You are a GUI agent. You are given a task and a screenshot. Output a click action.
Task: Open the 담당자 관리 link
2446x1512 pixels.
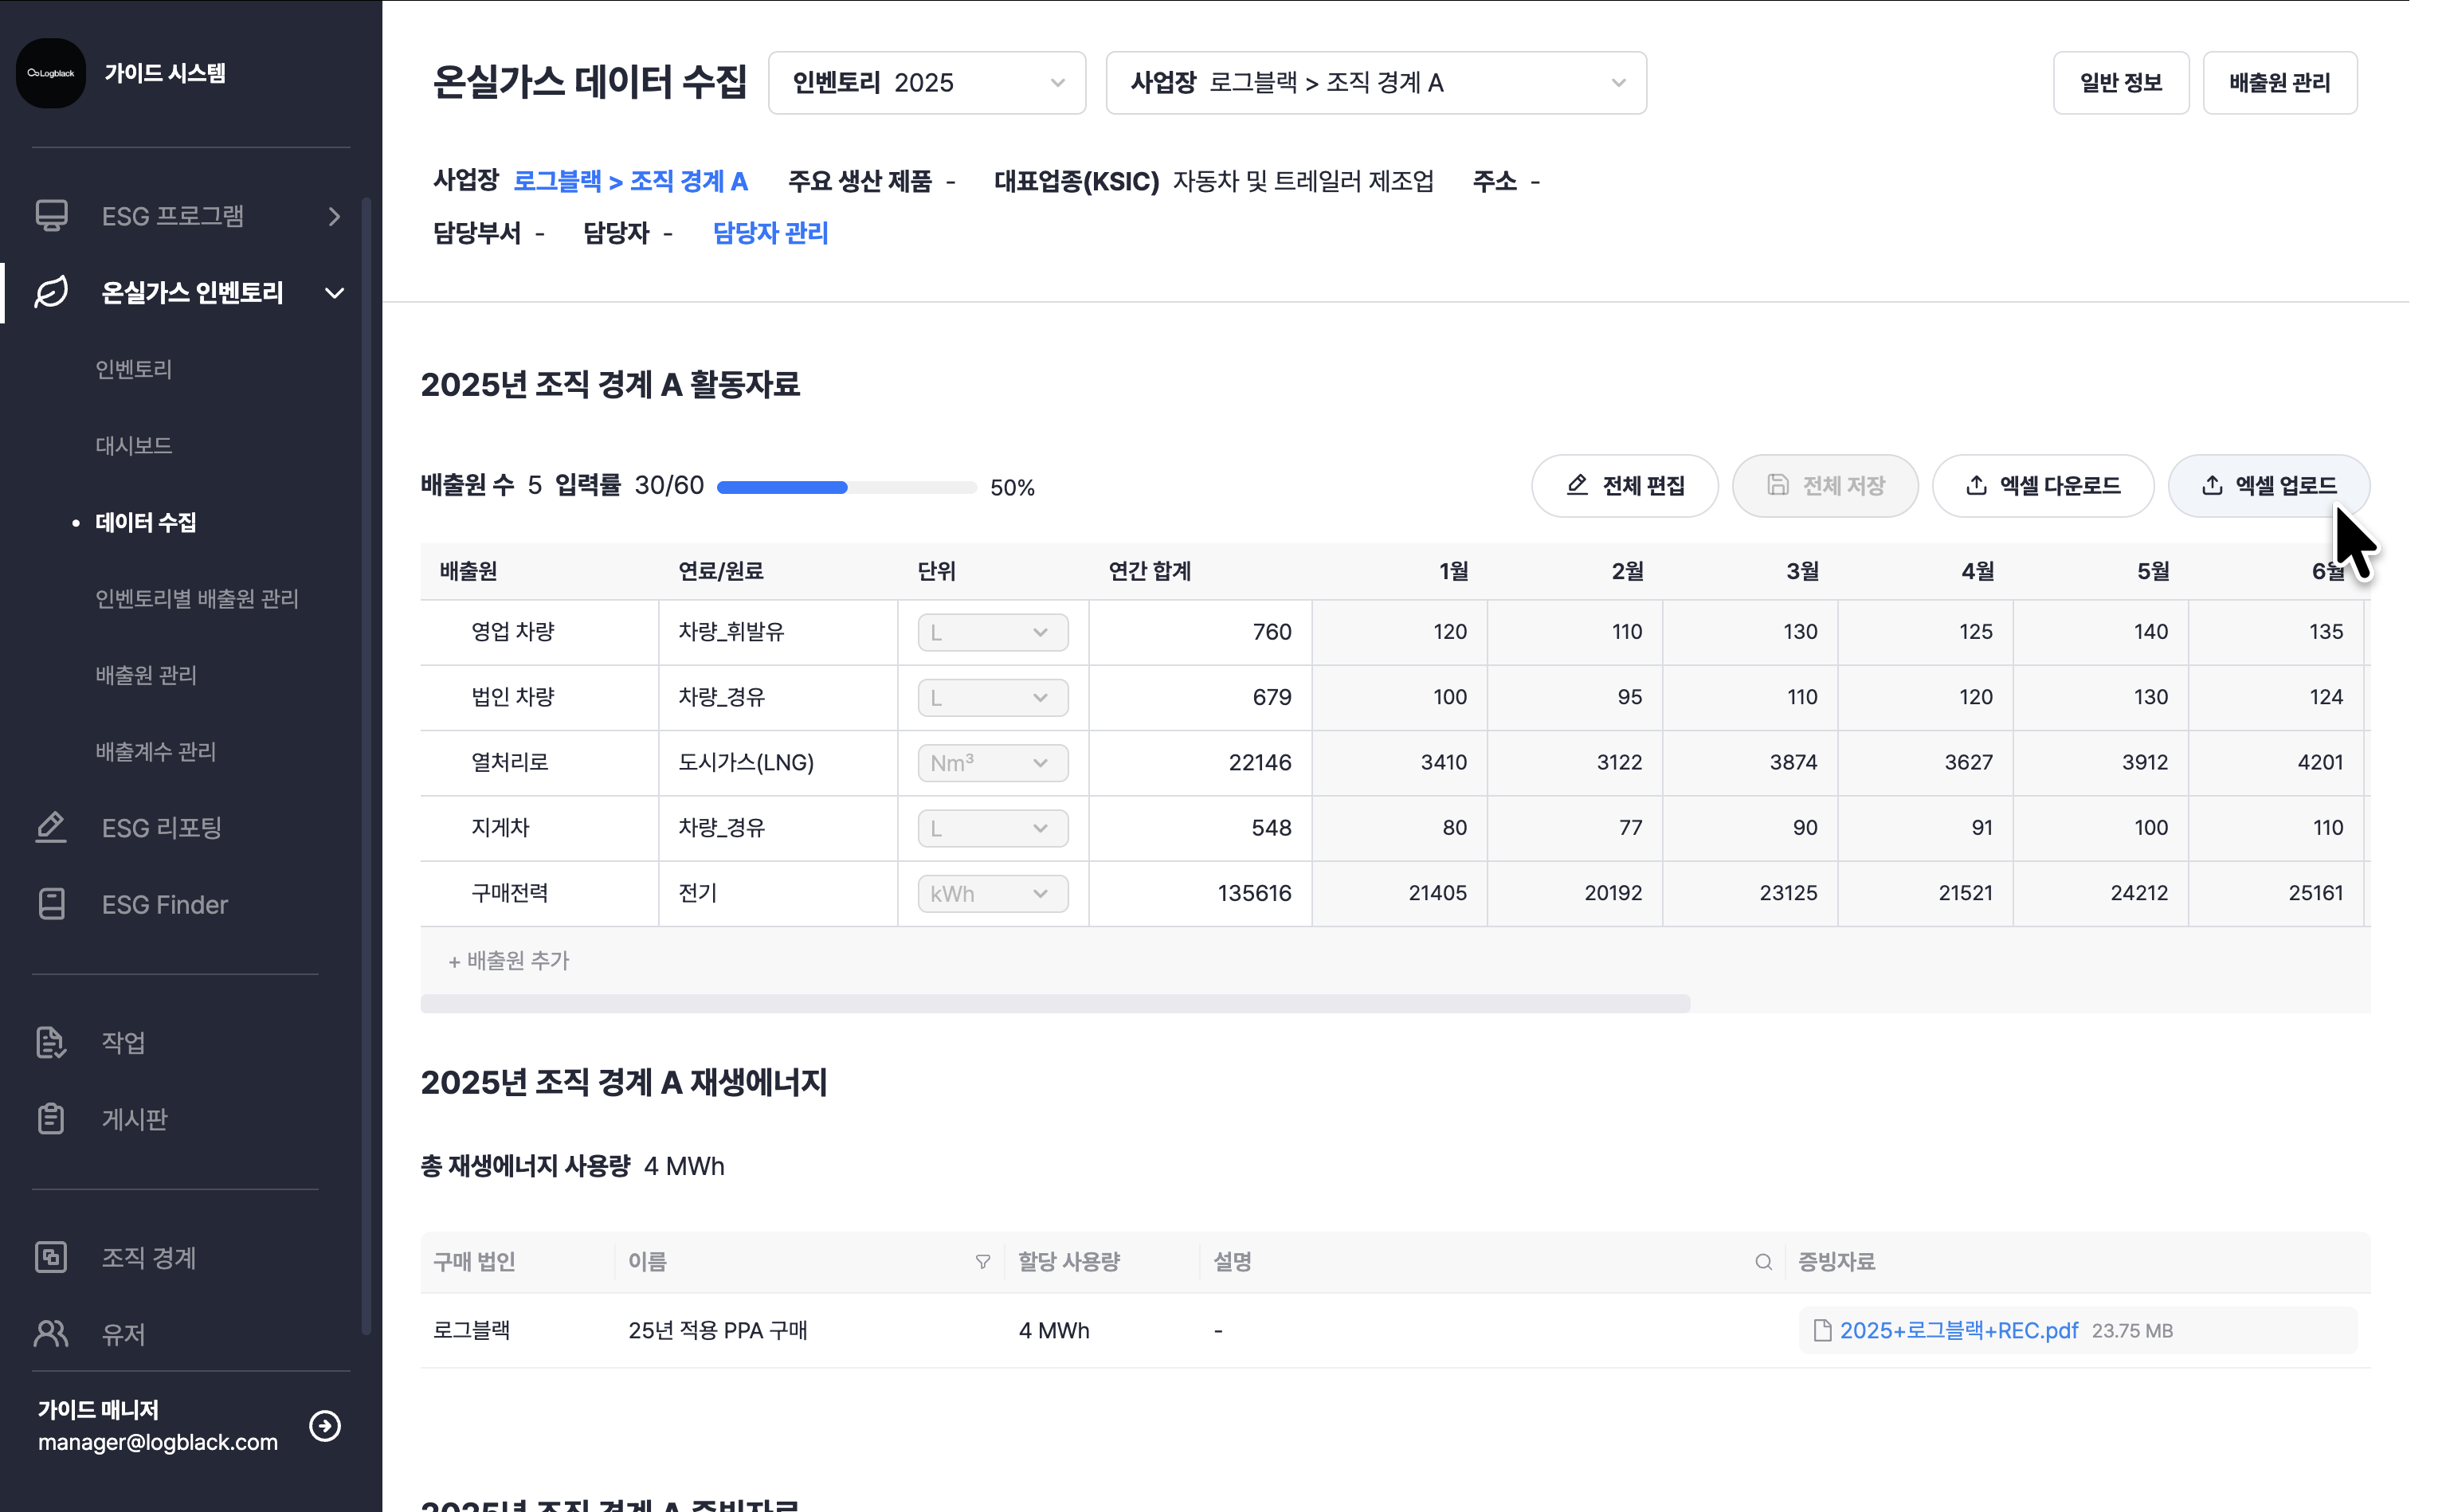tap(770, 233)
